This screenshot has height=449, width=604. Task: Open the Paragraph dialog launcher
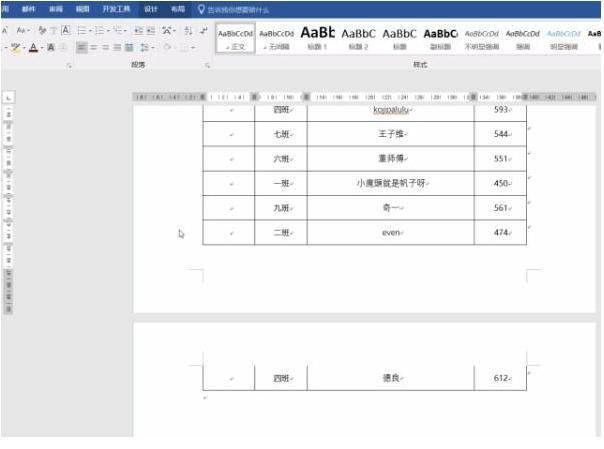[x=207, y=66]
